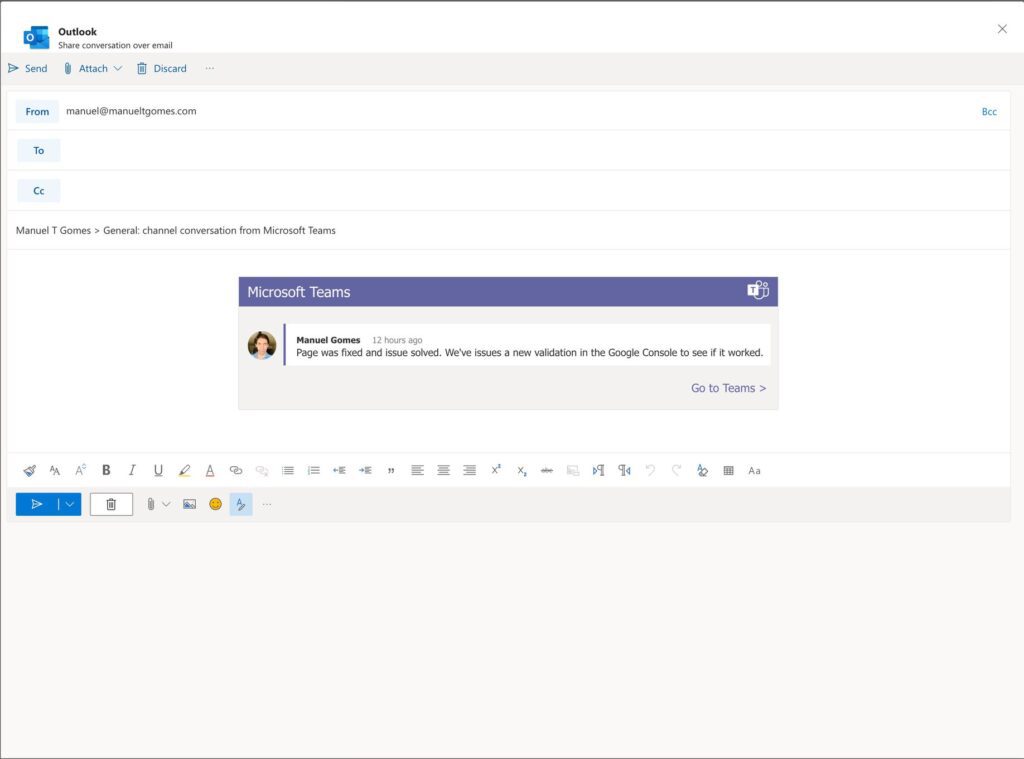Click the To button
The image size is (1024, 759).
(39, 151)
